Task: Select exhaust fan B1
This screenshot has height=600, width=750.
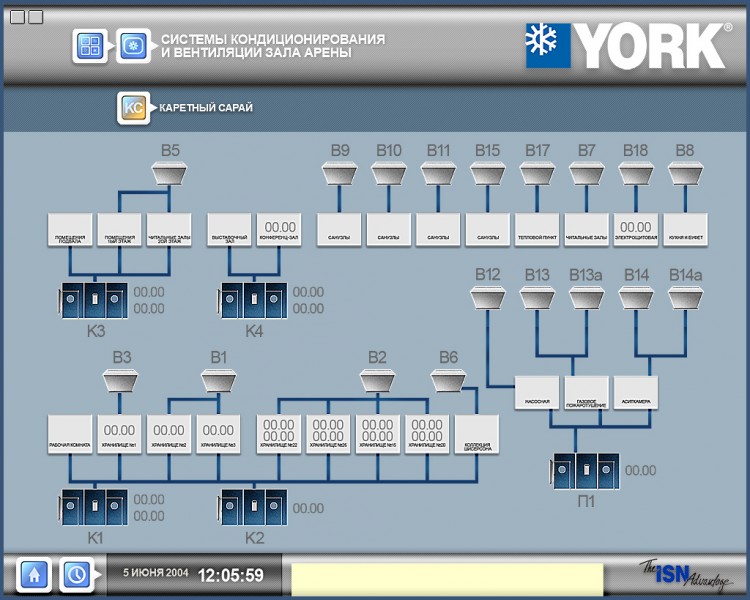Action: coord(219,380)
